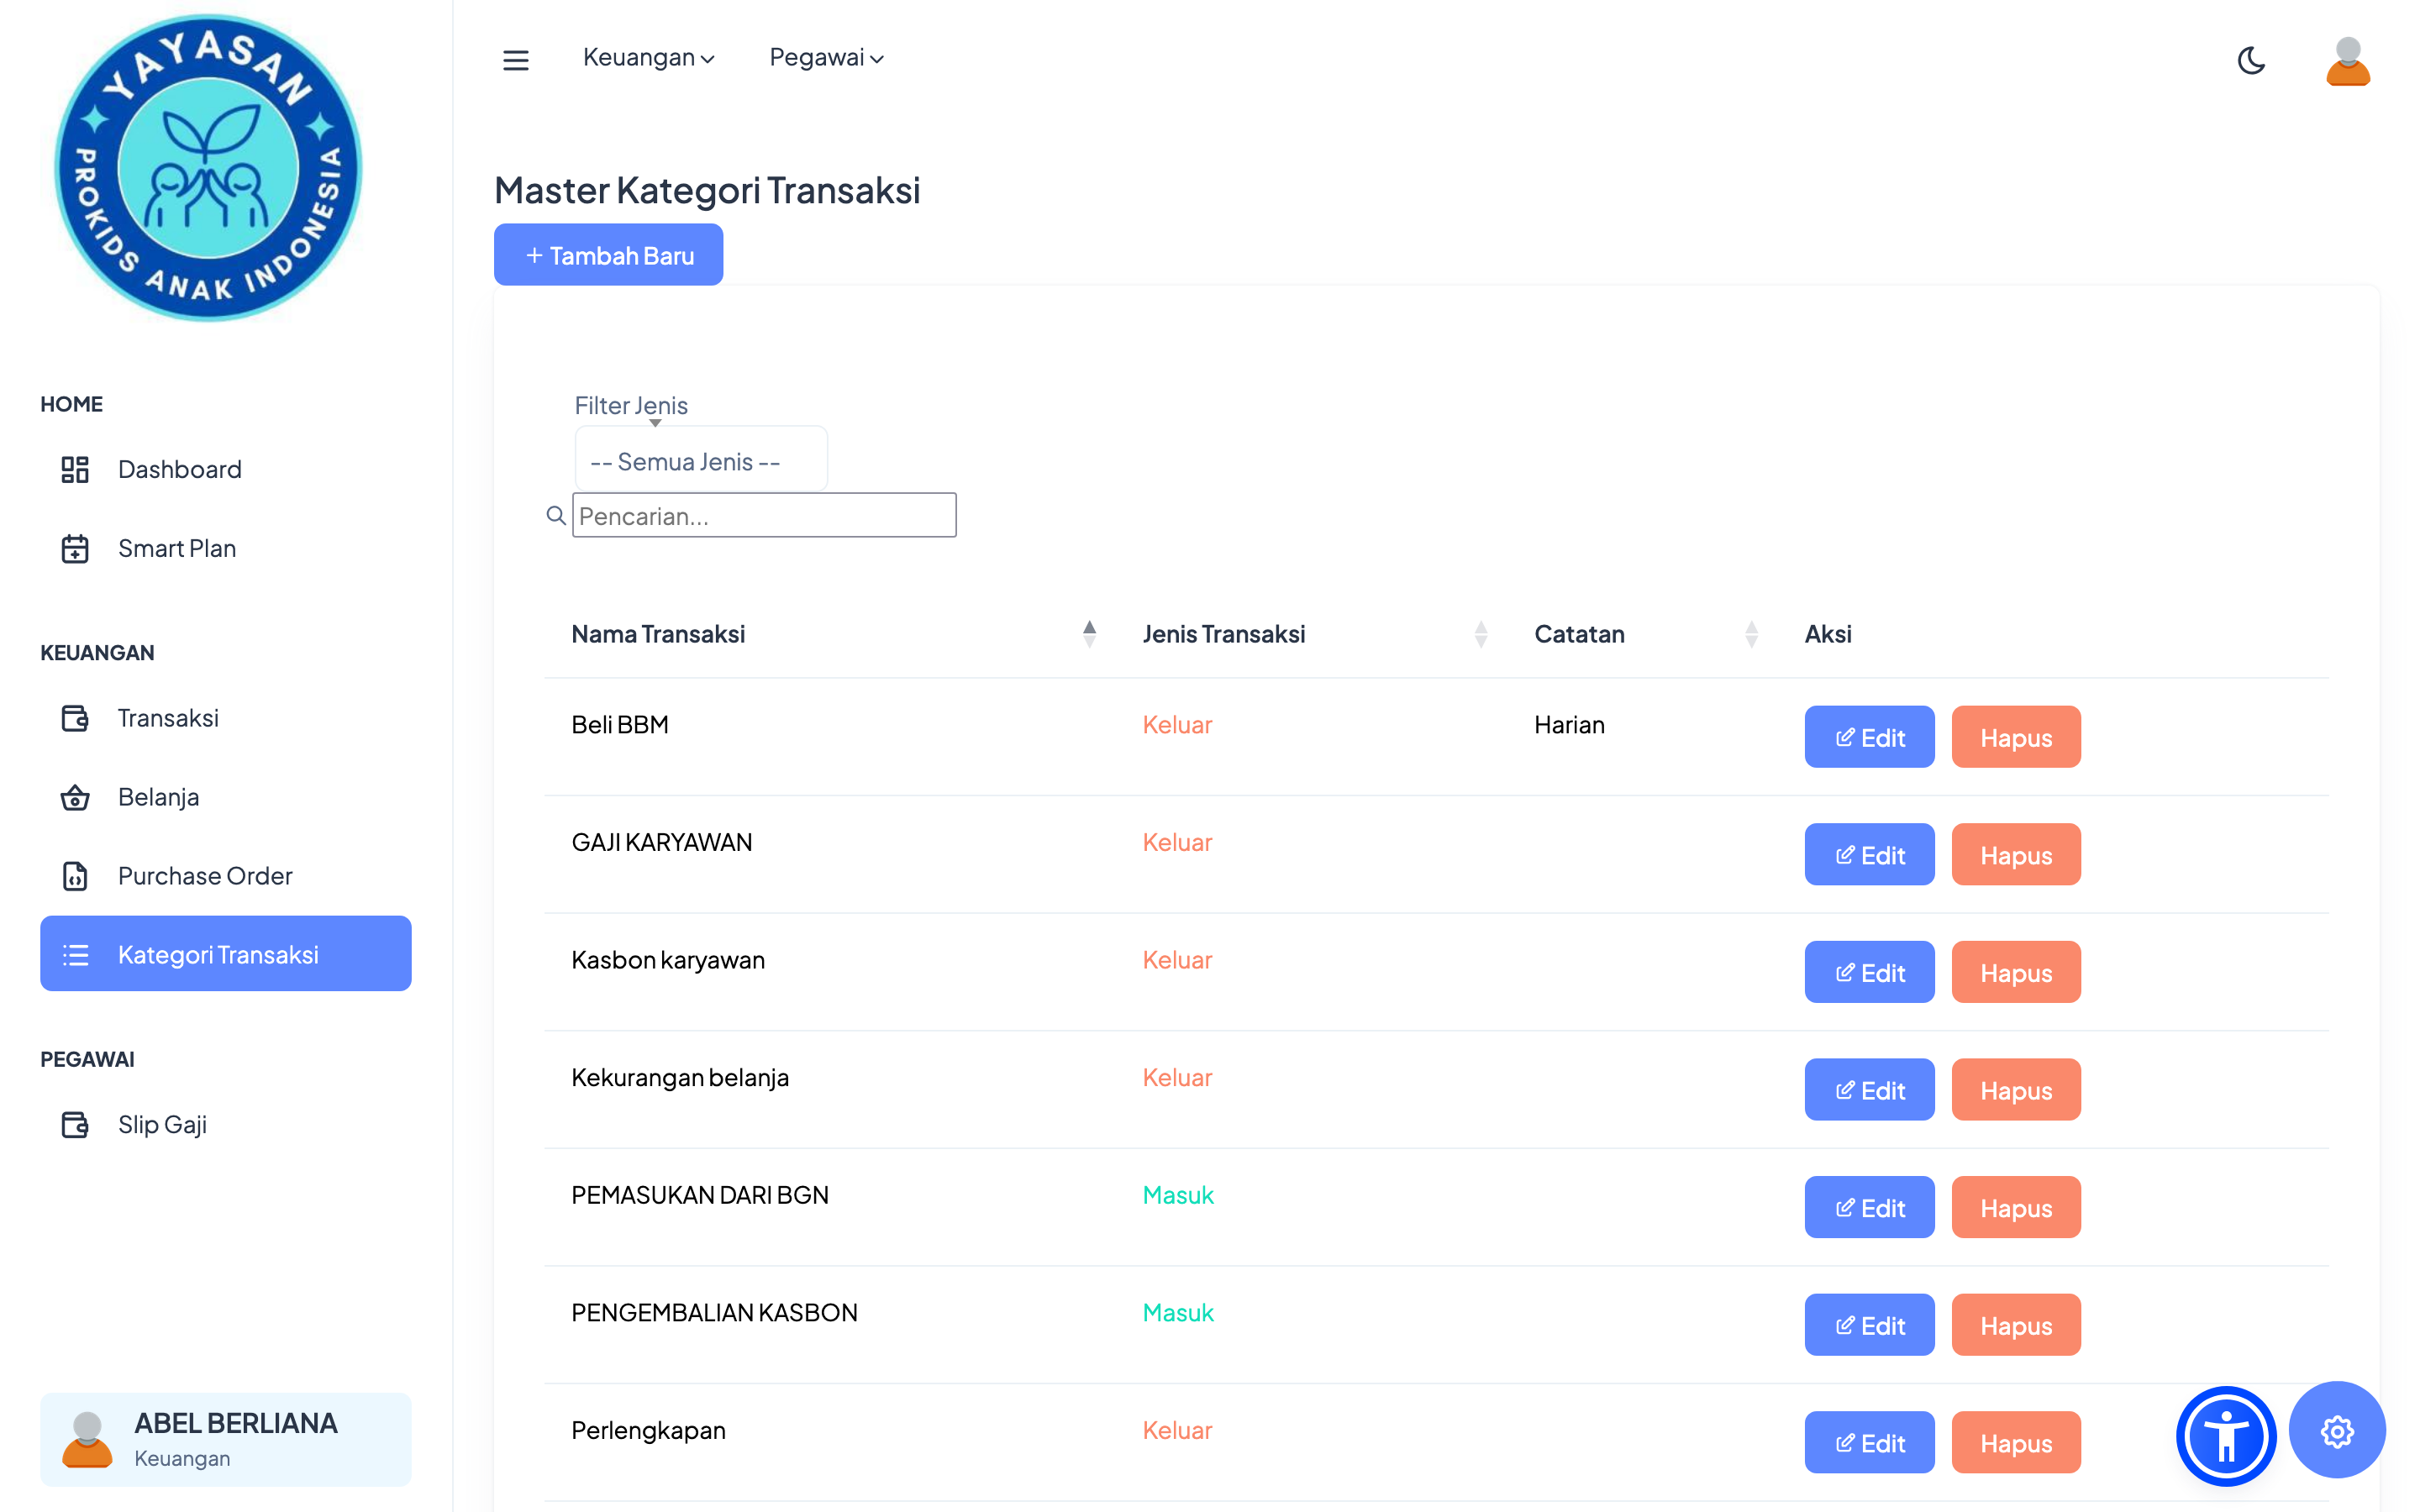This screenshot has width=2420, height=1512.
Task: Edit the Beli BBM category
Action: coord(1868,737)
